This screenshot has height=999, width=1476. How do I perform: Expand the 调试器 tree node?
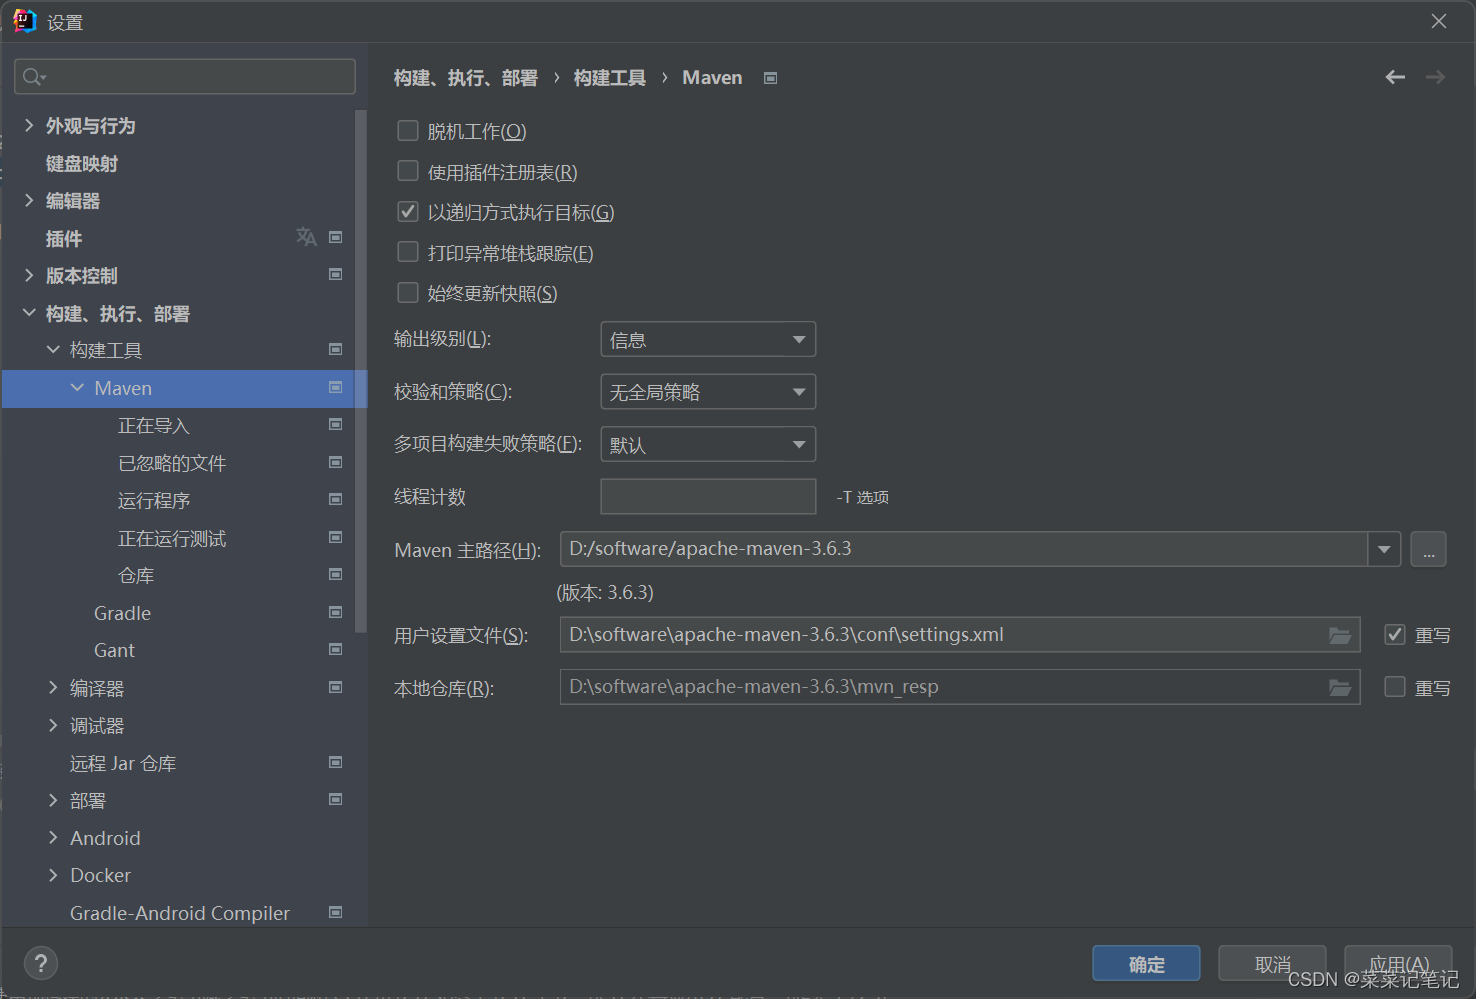pyautogui.click(x=53, y=725)
